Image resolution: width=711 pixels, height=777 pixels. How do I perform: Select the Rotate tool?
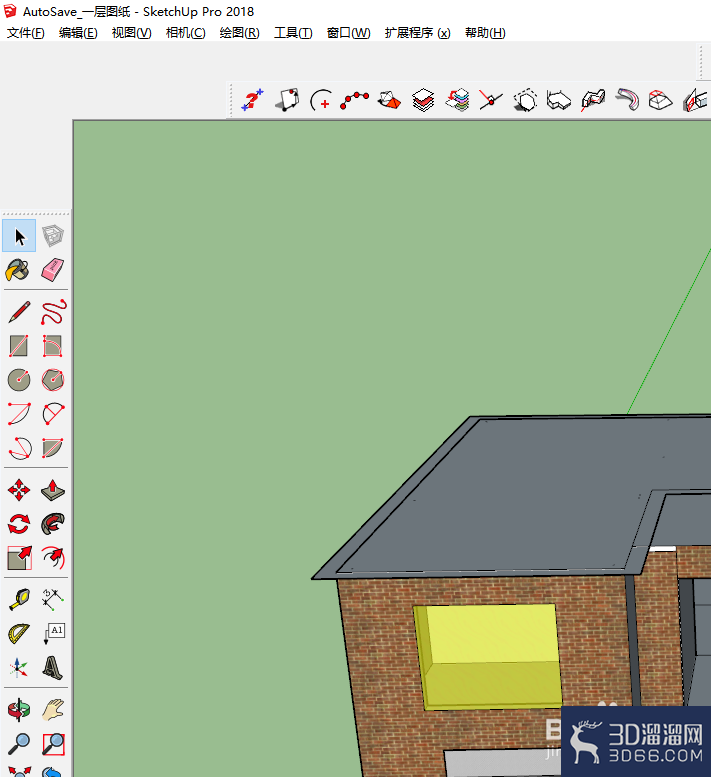19,524
